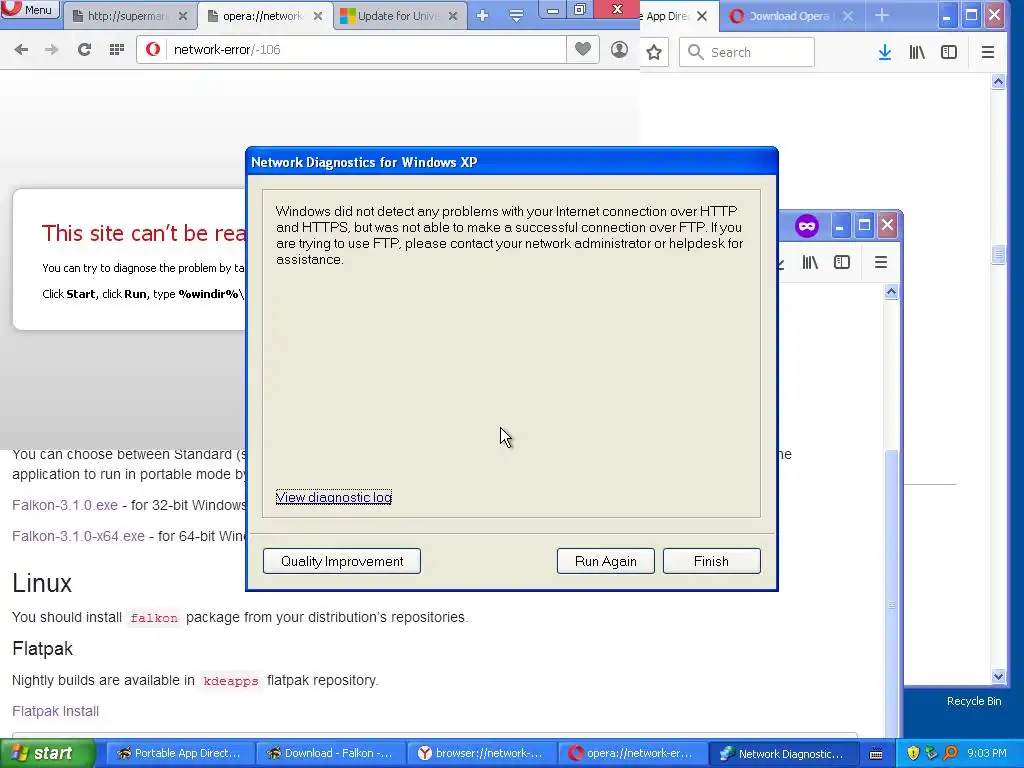Bookmark this page with Firefox star icon

[x=654, y=52]
